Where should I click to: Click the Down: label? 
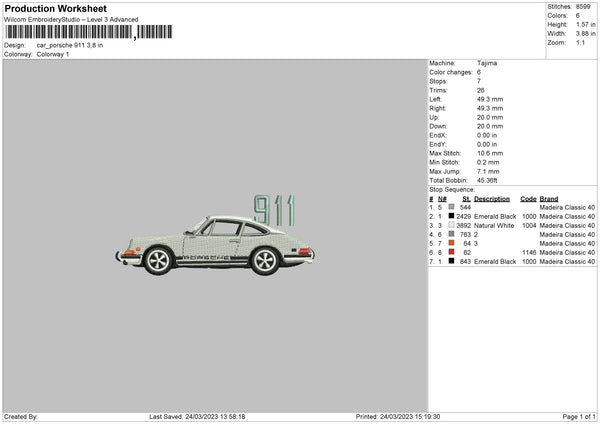point(438,126)
